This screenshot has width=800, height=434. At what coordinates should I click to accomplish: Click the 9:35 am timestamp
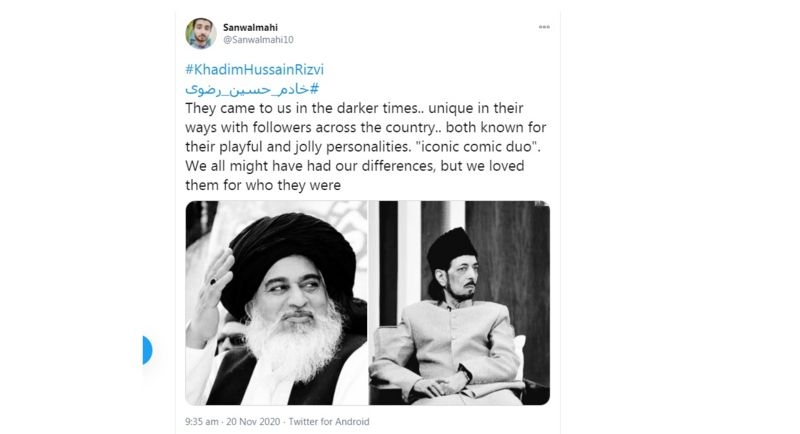202,422
